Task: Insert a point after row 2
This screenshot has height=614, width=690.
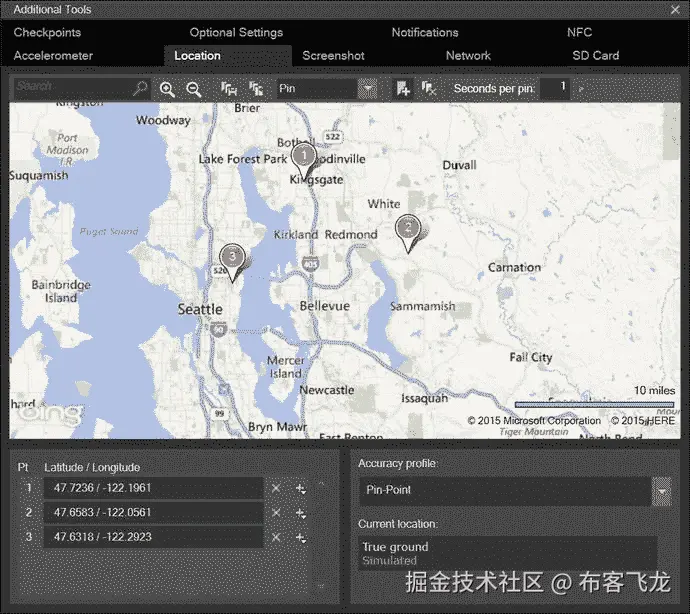Action: tap(301, 513)
